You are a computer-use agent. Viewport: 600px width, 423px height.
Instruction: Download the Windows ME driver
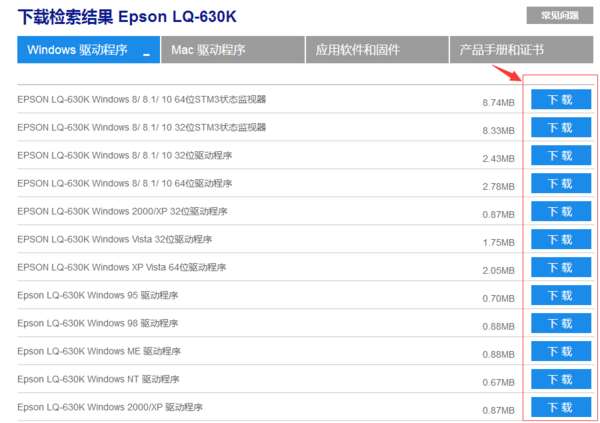pyautogui.click(x=561, y=351)
